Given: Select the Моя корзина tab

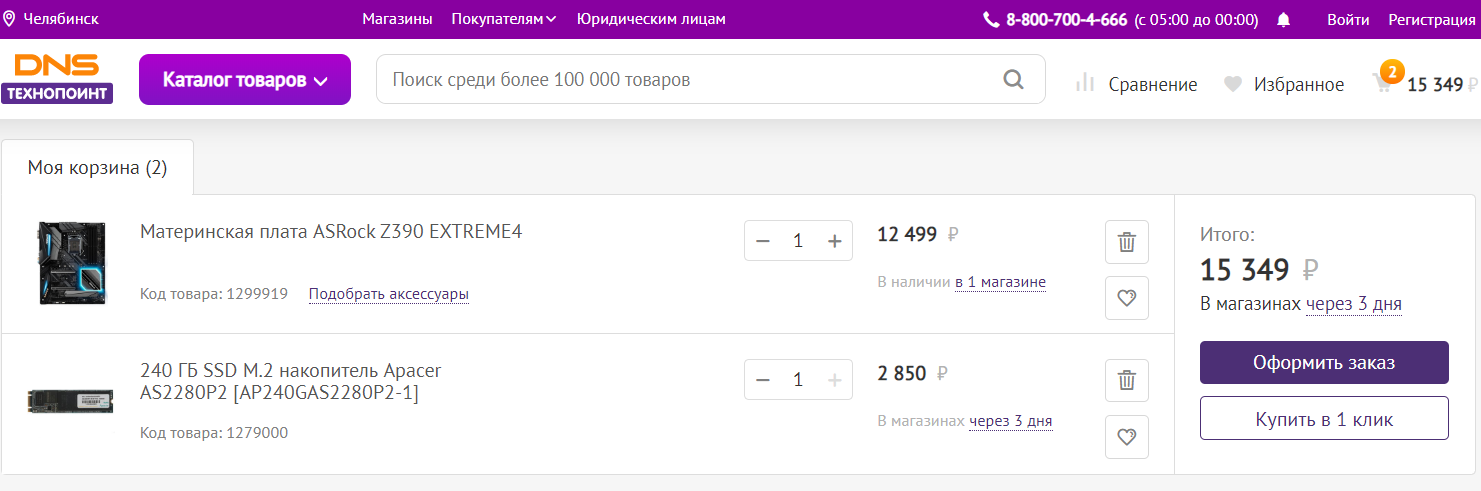Looking at the screenshot, I should pyautogui.click(x=97, y=168).
